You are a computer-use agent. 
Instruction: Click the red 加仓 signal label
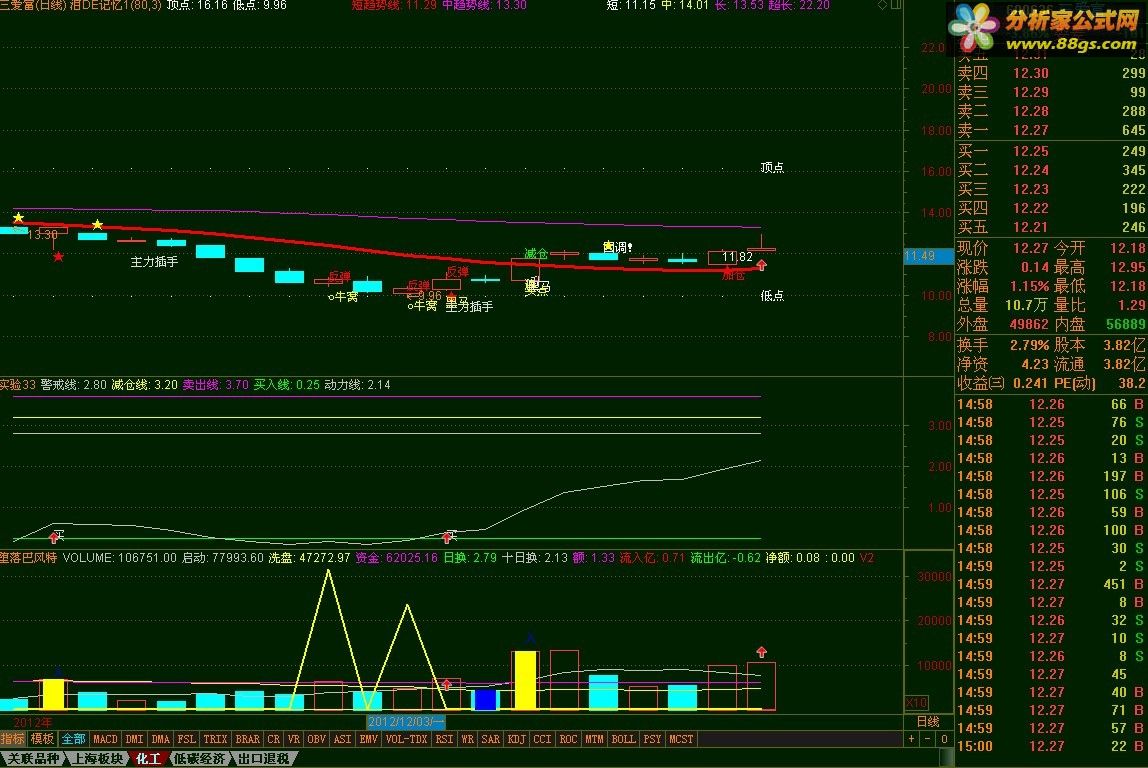point(734,275)
